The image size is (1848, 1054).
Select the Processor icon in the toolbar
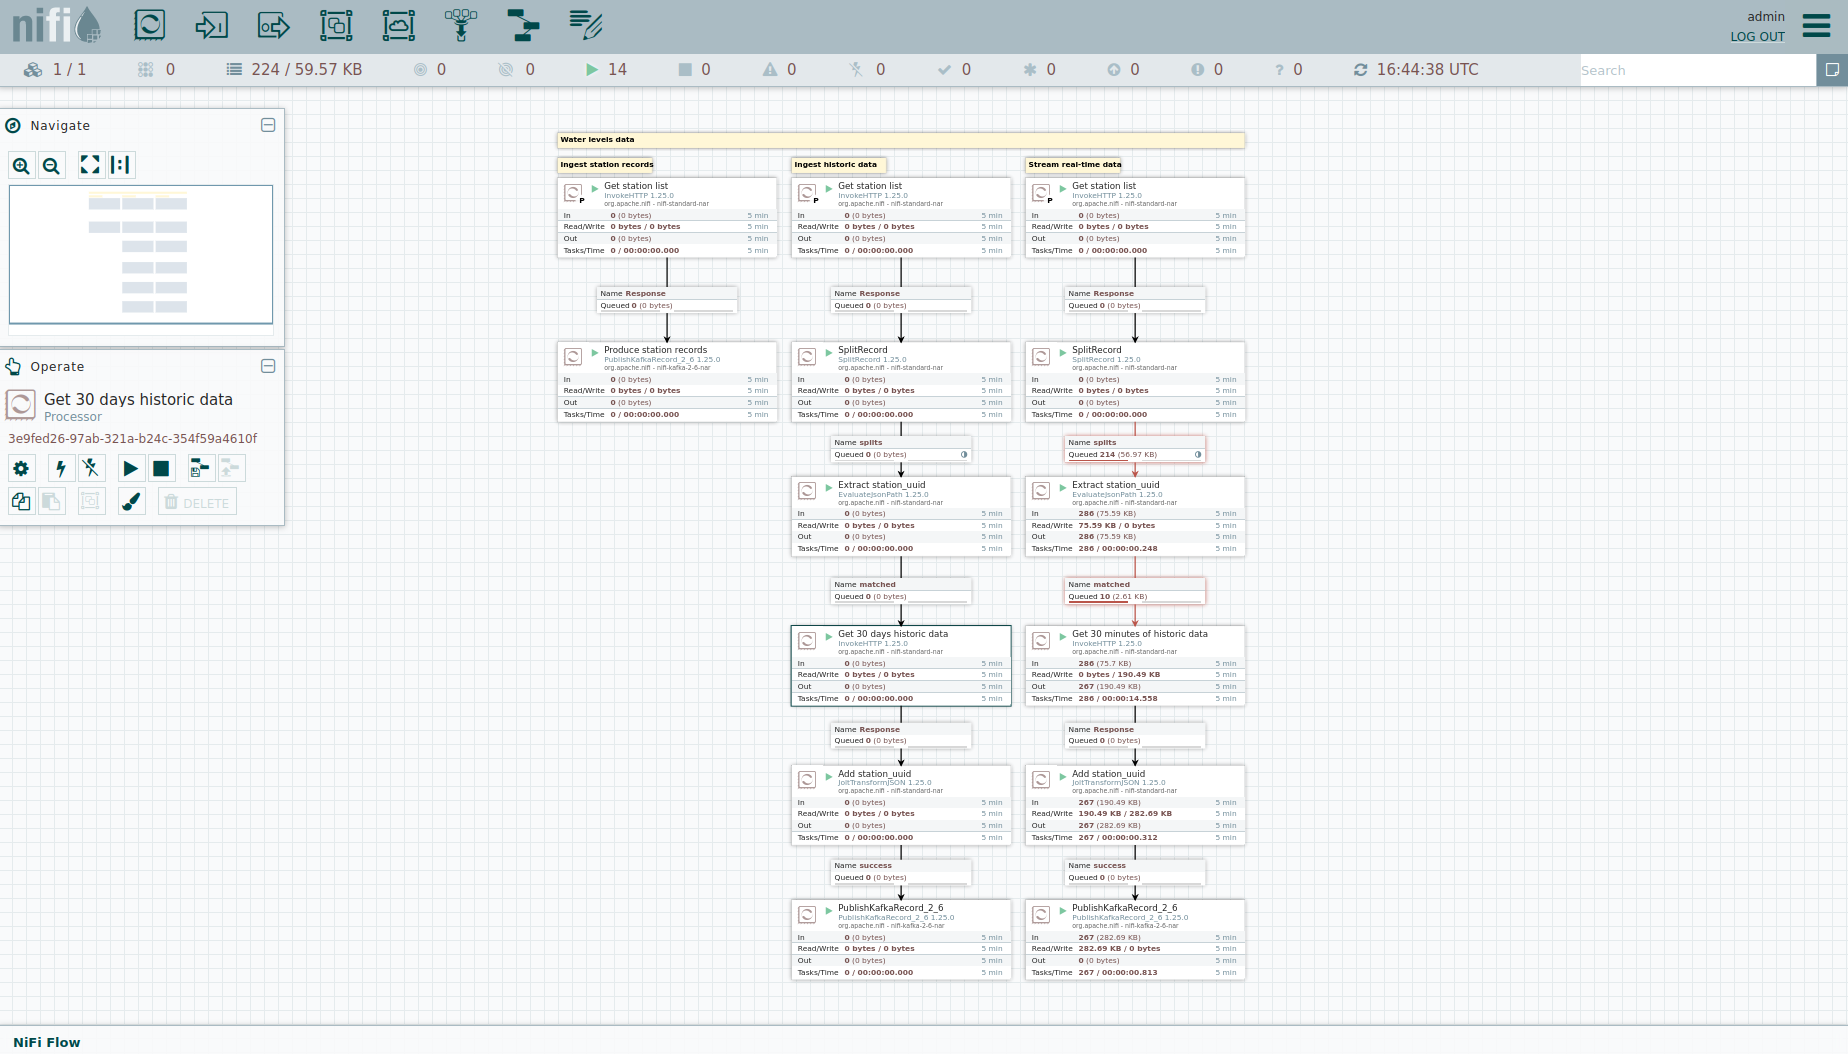pyautogui.click(x=149, y=25)
